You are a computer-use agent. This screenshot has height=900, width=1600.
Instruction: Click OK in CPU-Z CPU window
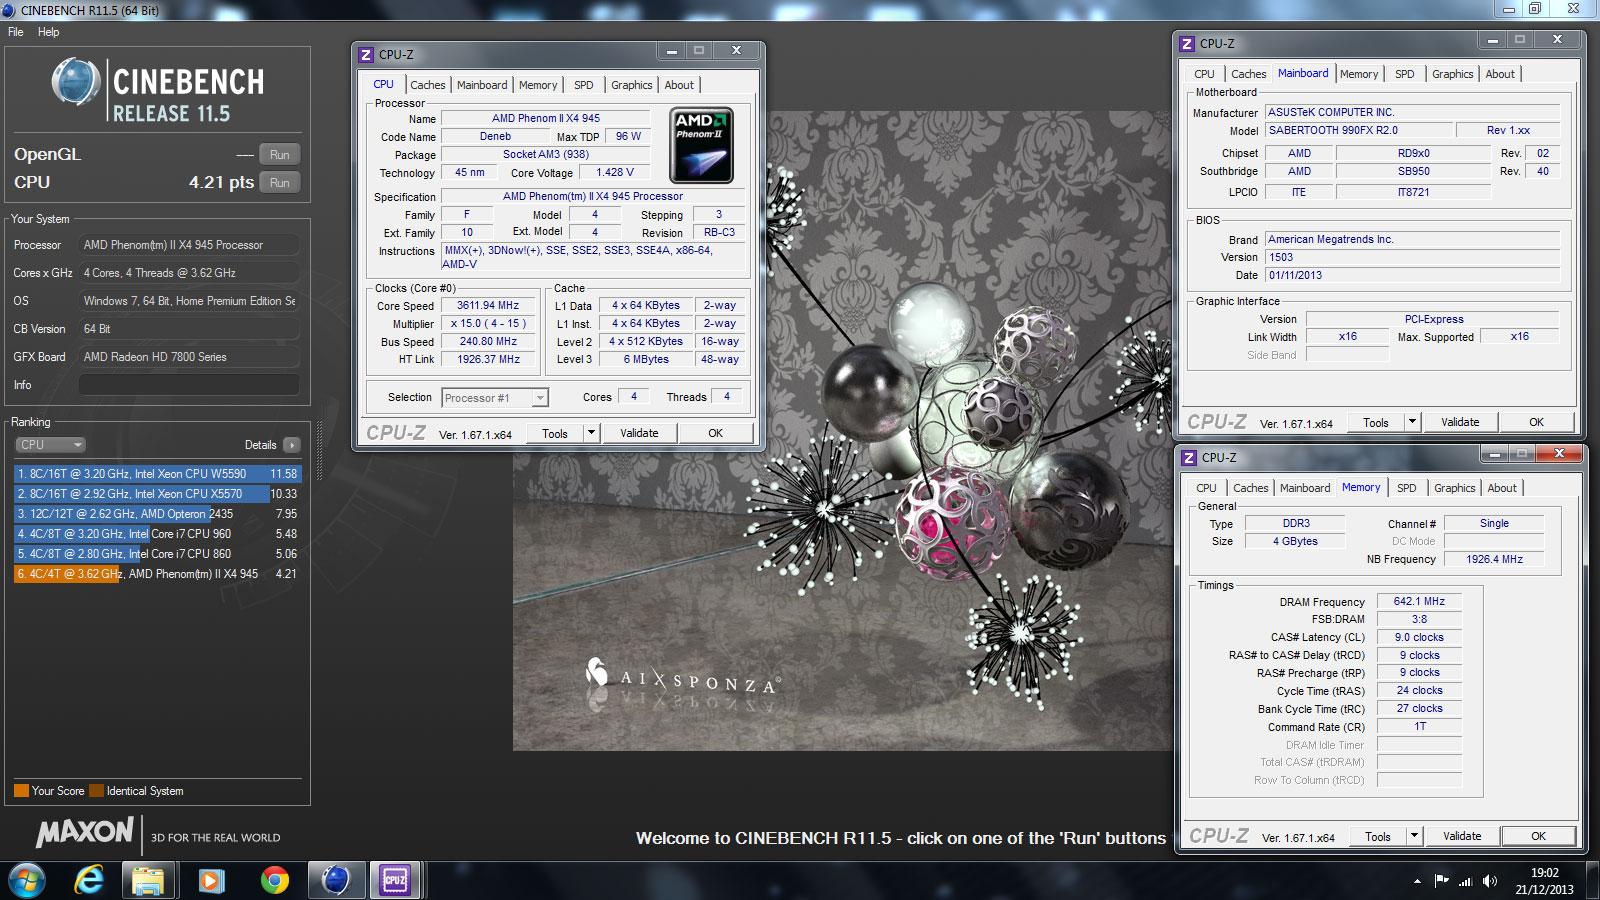(715, 433)
